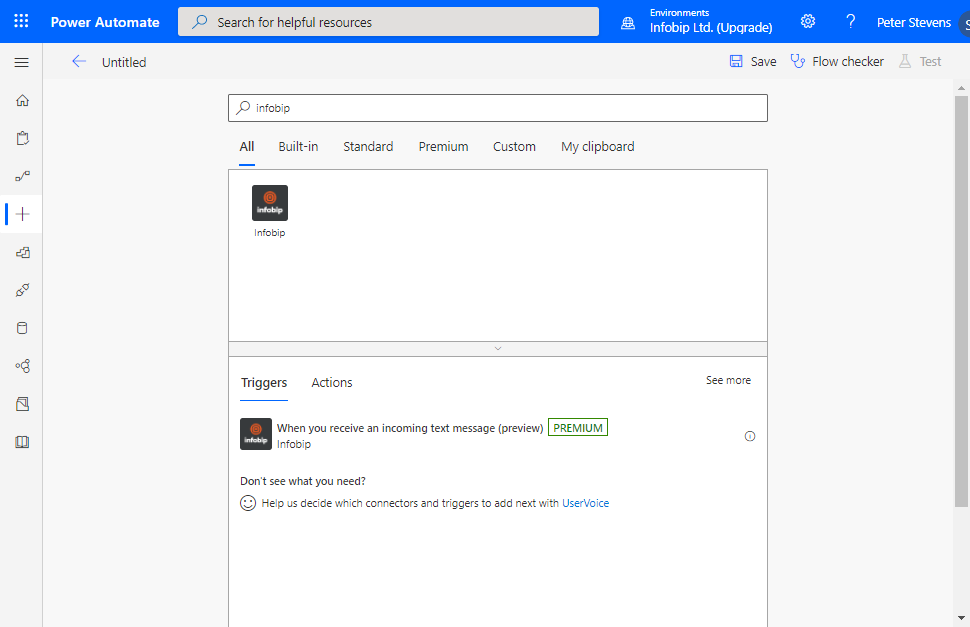Viewport: 970px width, 627px height.
Task: Click See more for triggers
Action: tap(728, 381)
